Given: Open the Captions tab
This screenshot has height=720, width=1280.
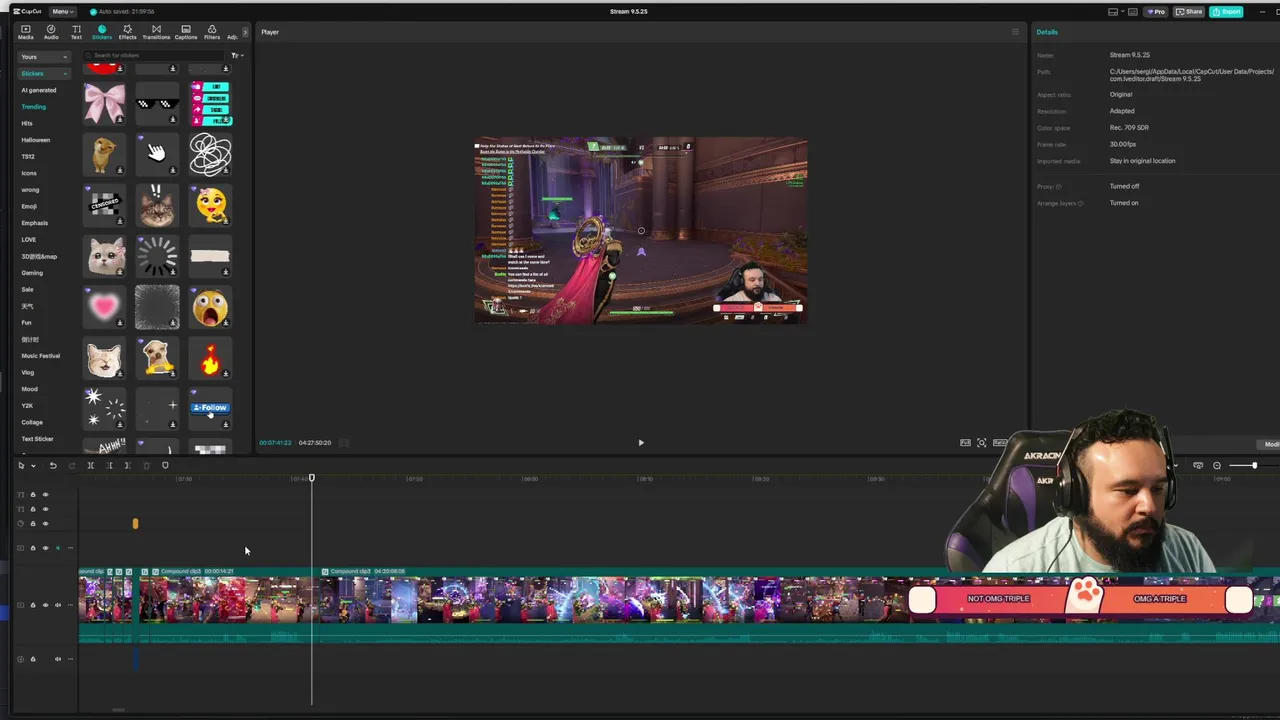Looking at the screenshot, I should coord(186,32).
